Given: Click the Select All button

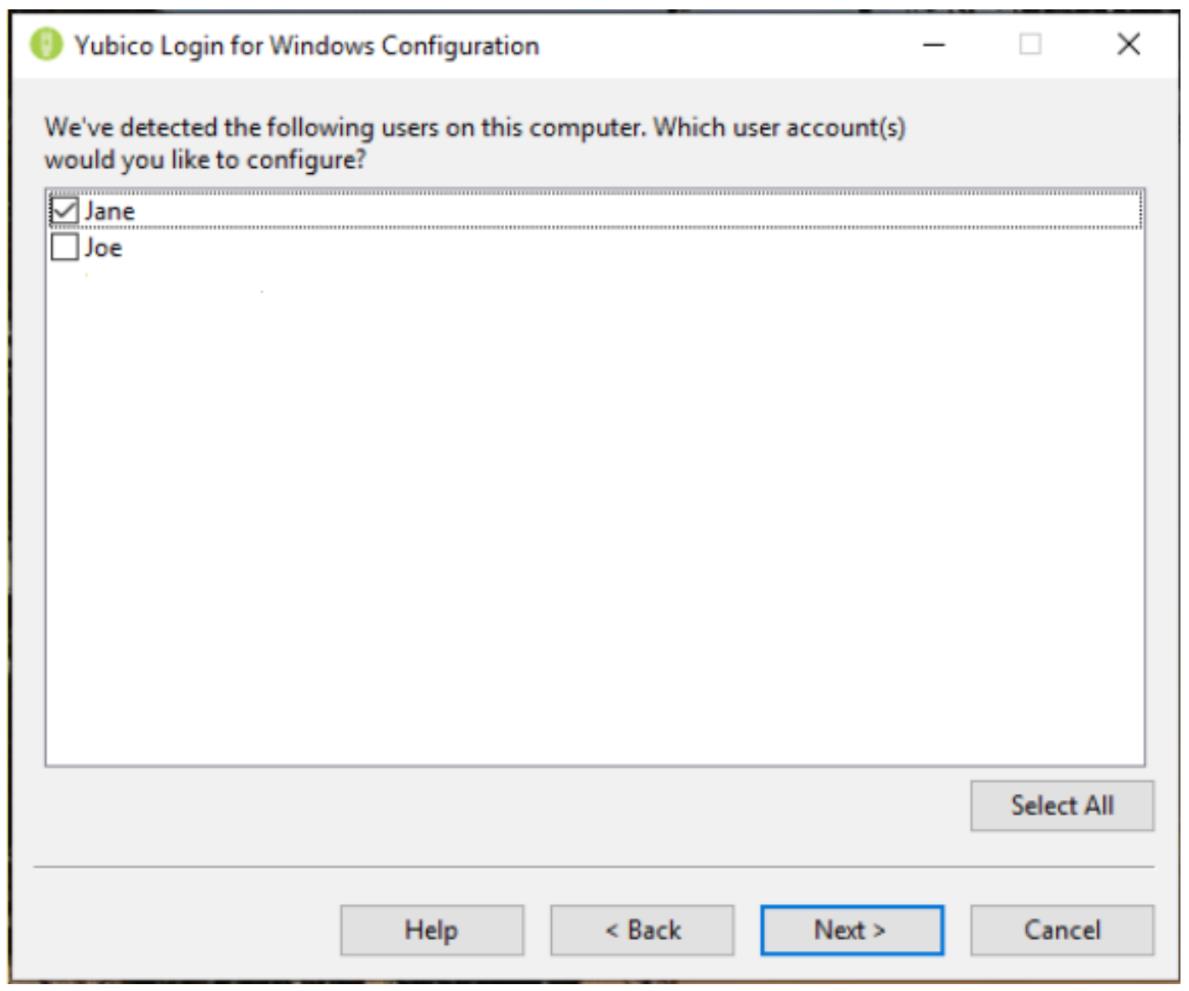Looking at the screenshot, I should pos(1062,805).
